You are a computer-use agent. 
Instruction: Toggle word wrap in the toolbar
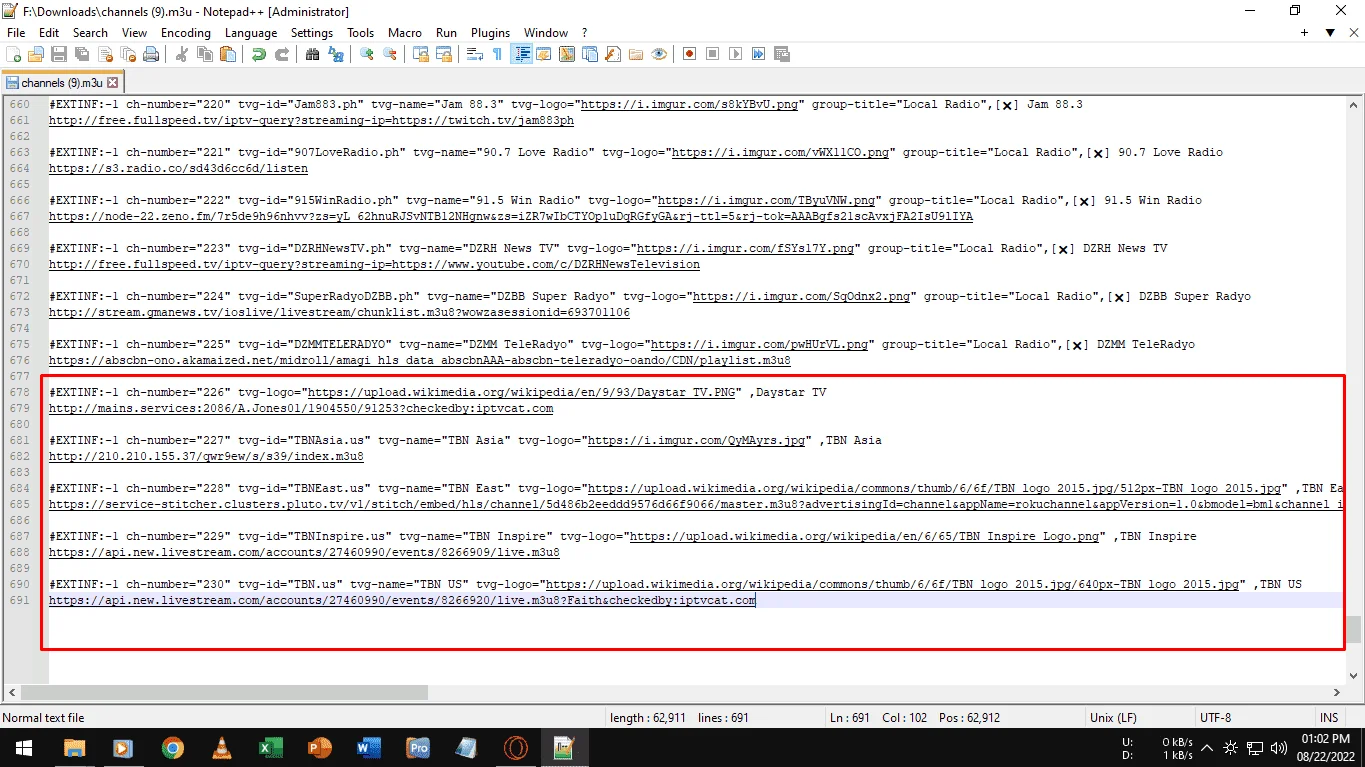pos(474,54)
